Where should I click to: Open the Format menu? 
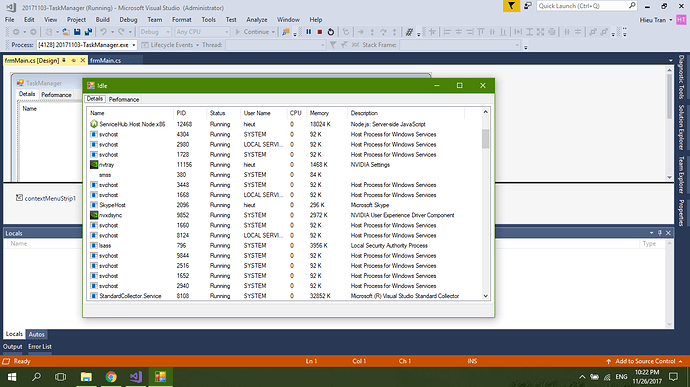(182, 20)
